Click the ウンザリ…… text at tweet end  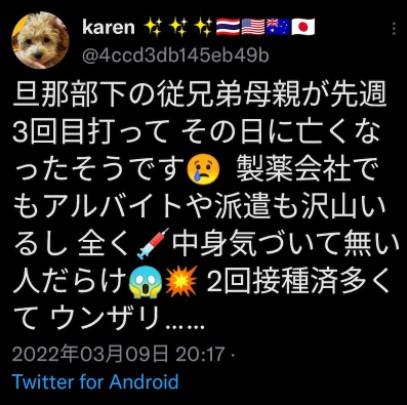coord(127,319)
